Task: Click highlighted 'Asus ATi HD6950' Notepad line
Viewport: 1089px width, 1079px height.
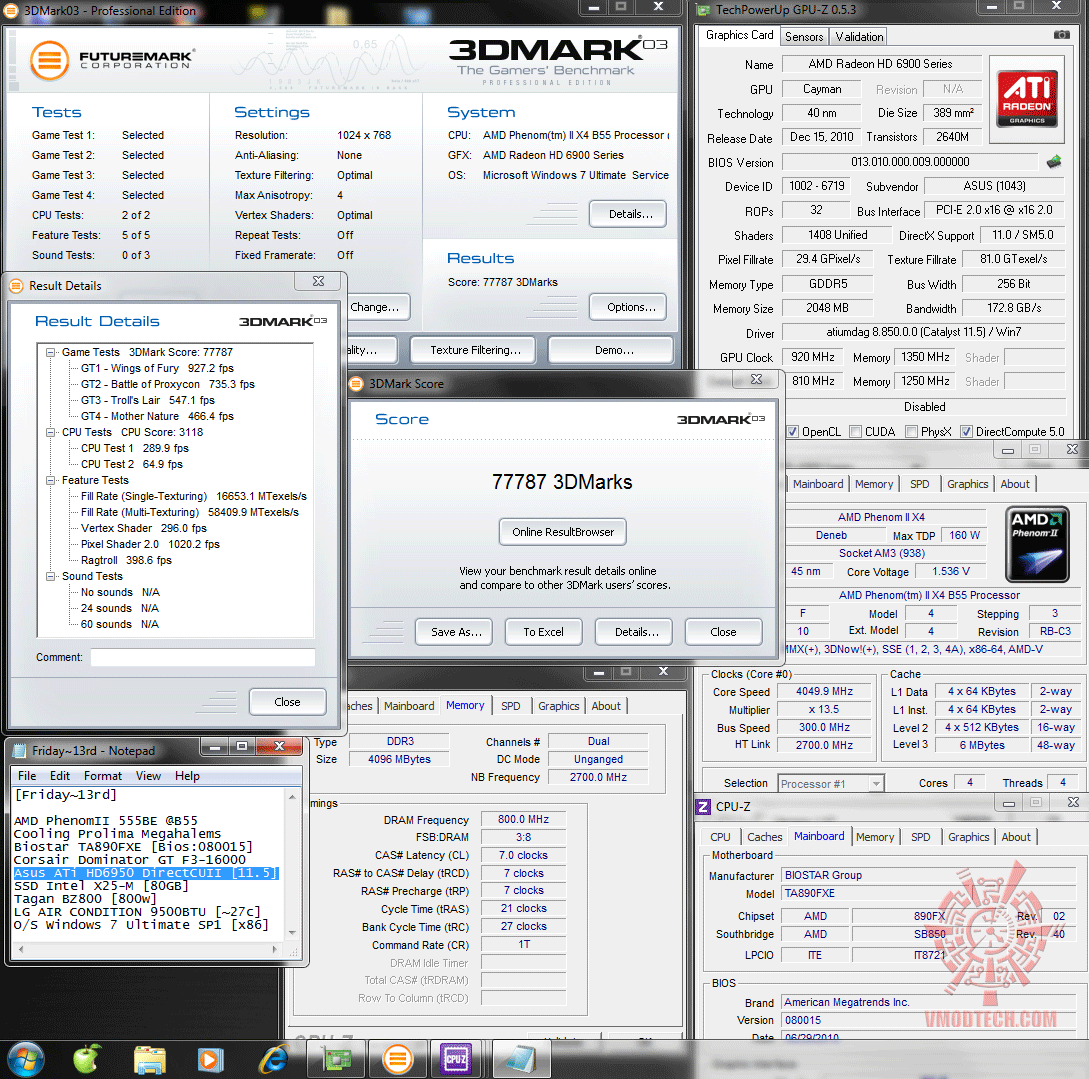Action: point(146,873)
